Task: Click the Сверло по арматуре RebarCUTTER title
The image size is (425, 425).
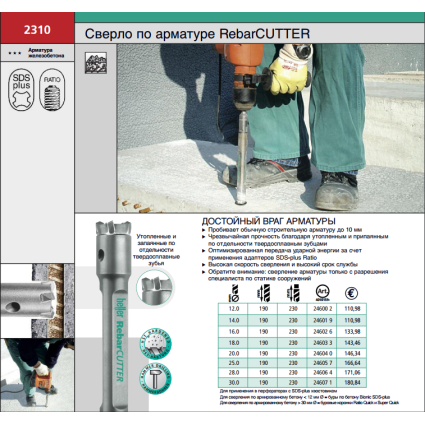Action: click(x=197, y=34)
